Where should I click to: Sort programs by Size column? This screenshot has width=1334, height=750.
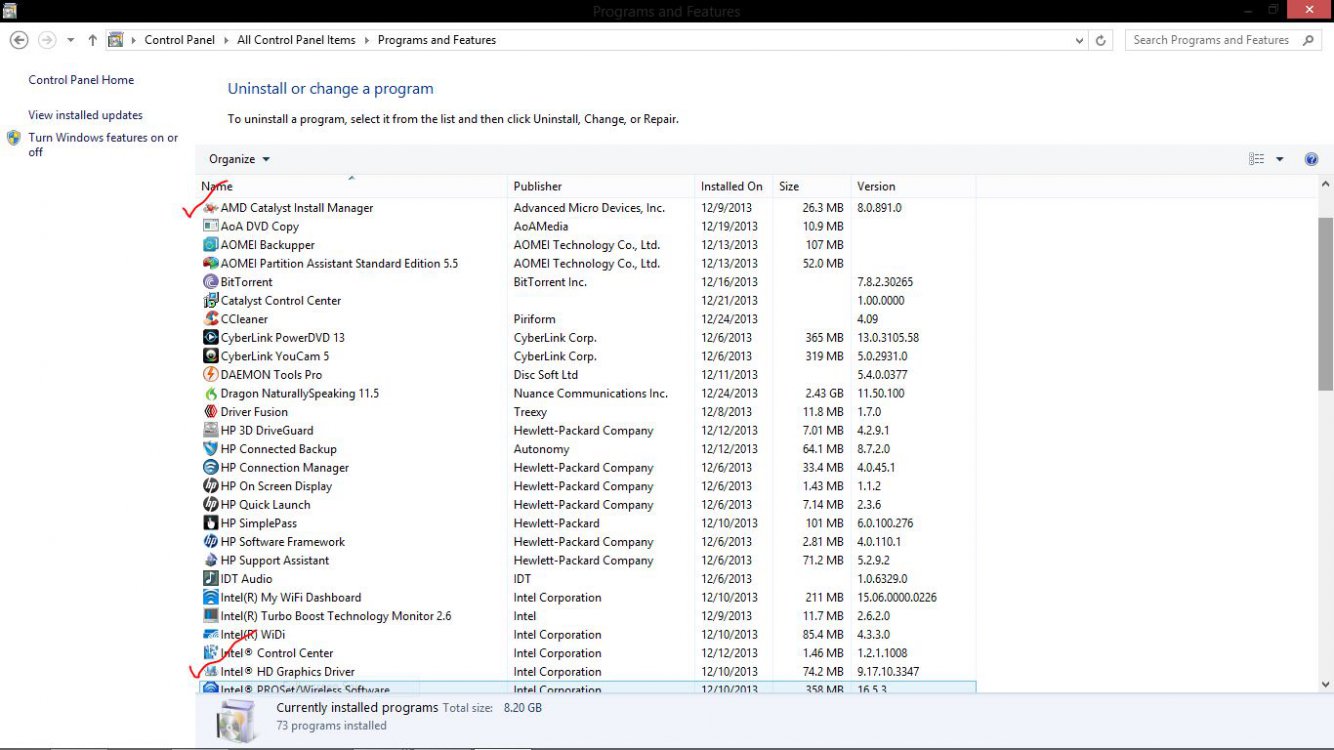[812, 186]
